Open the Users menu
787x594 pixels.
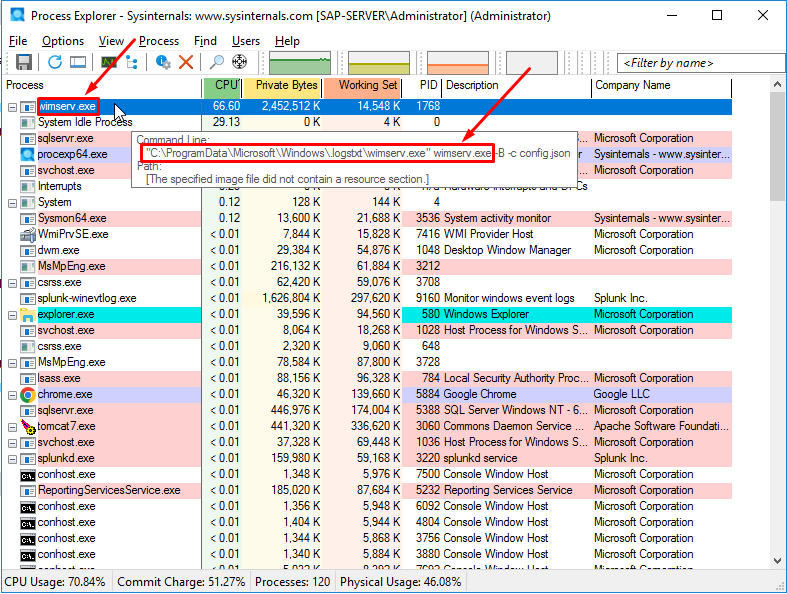(x=245, y=41)
